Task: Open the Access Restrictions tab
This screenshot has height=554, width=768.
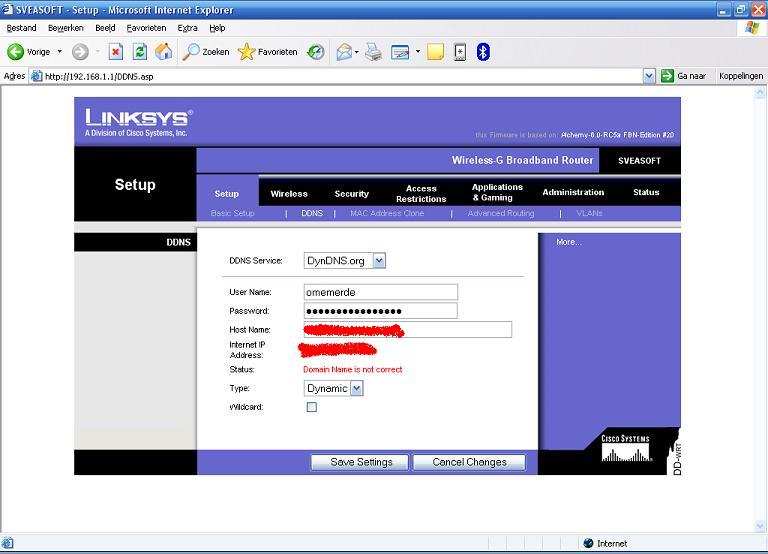Action: tap(421, 193)
